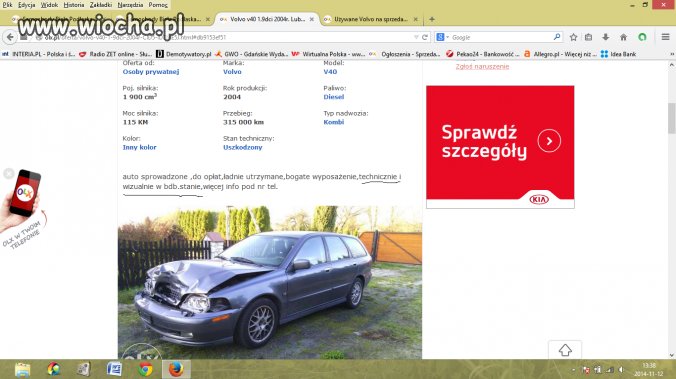Click the arrow circle in KIA ad

click(549, 141)
